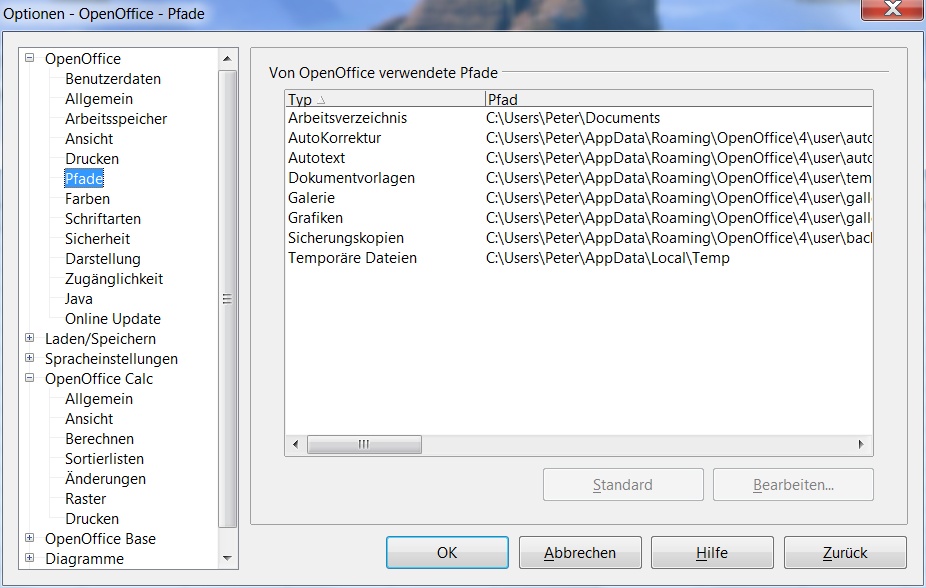Open the Raster settings
This screenshot has width=926, height=588.
86,499
